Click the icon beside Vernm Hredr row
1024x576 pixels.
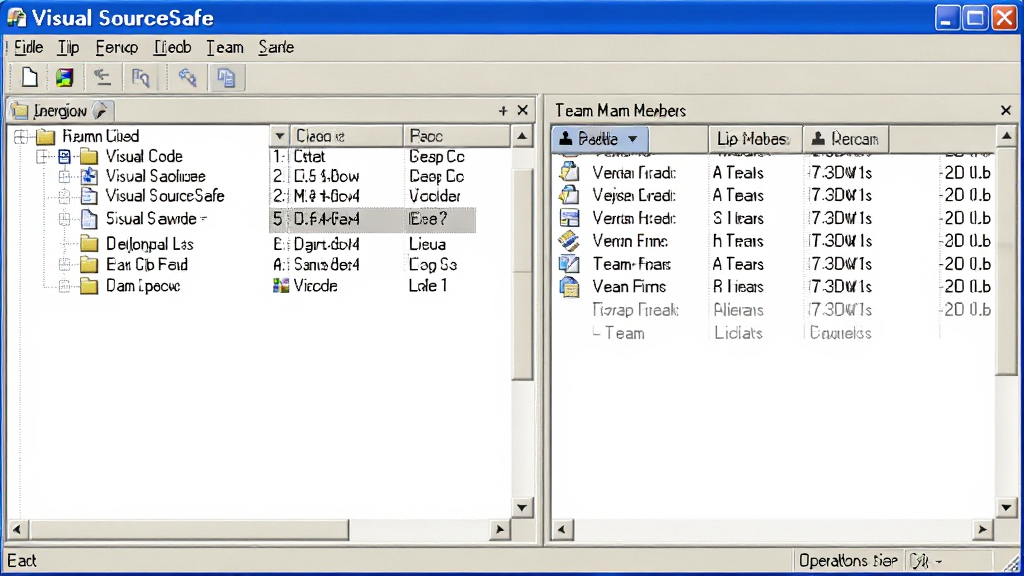[x=569, y=217]
